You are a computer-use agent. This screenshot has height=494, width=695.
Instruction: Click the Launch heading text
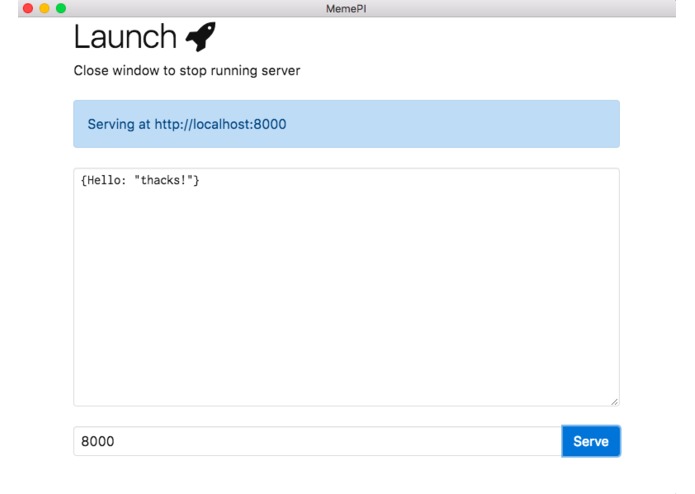tap(125, 37)
